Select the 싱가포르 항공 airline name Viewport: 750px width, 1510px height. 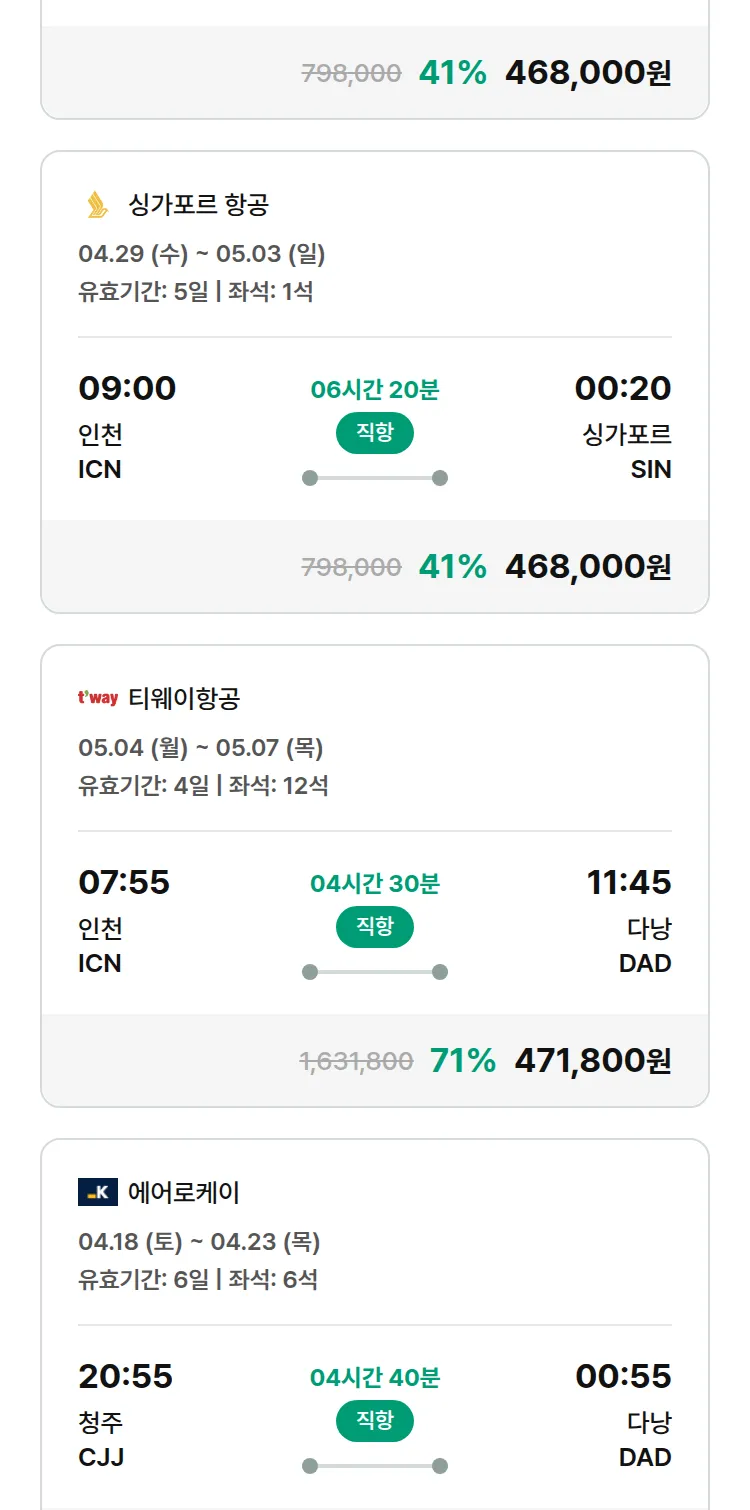[198, 205]
